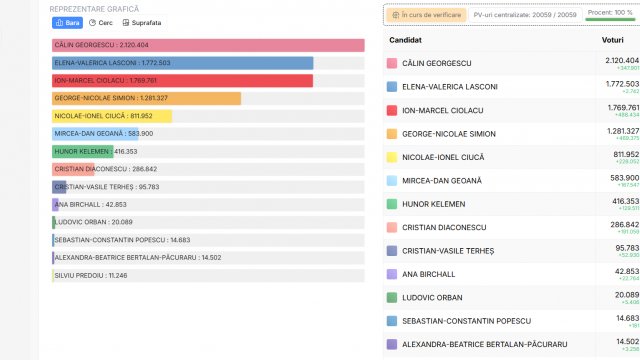The width and height of the screenshot is (640, 360).
Task: Click the verification status icon in badge
Action: (x=396, y=15)
